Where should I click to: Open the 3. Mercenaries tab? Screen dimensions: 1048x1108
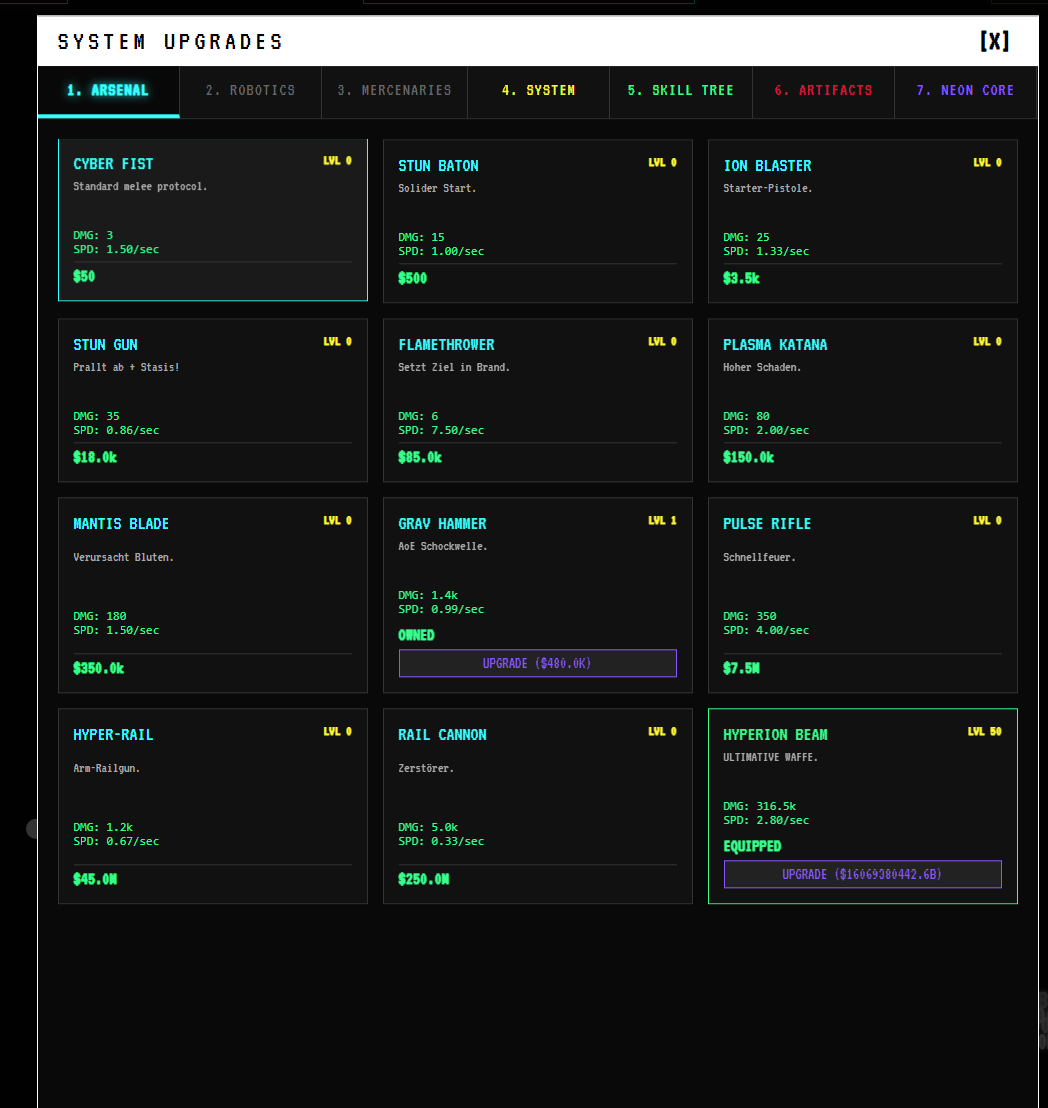[394, 90]
